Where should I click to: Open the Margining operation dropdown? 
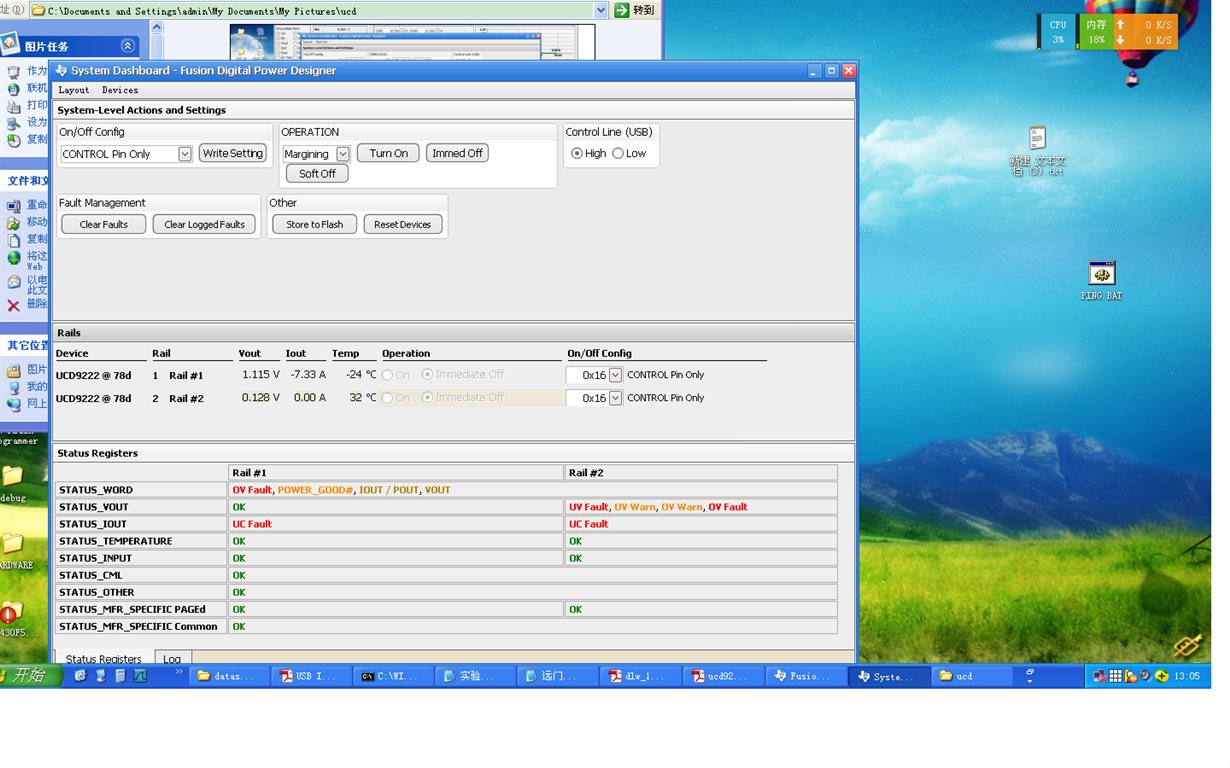pyautogui.click(x=343, y=154)
